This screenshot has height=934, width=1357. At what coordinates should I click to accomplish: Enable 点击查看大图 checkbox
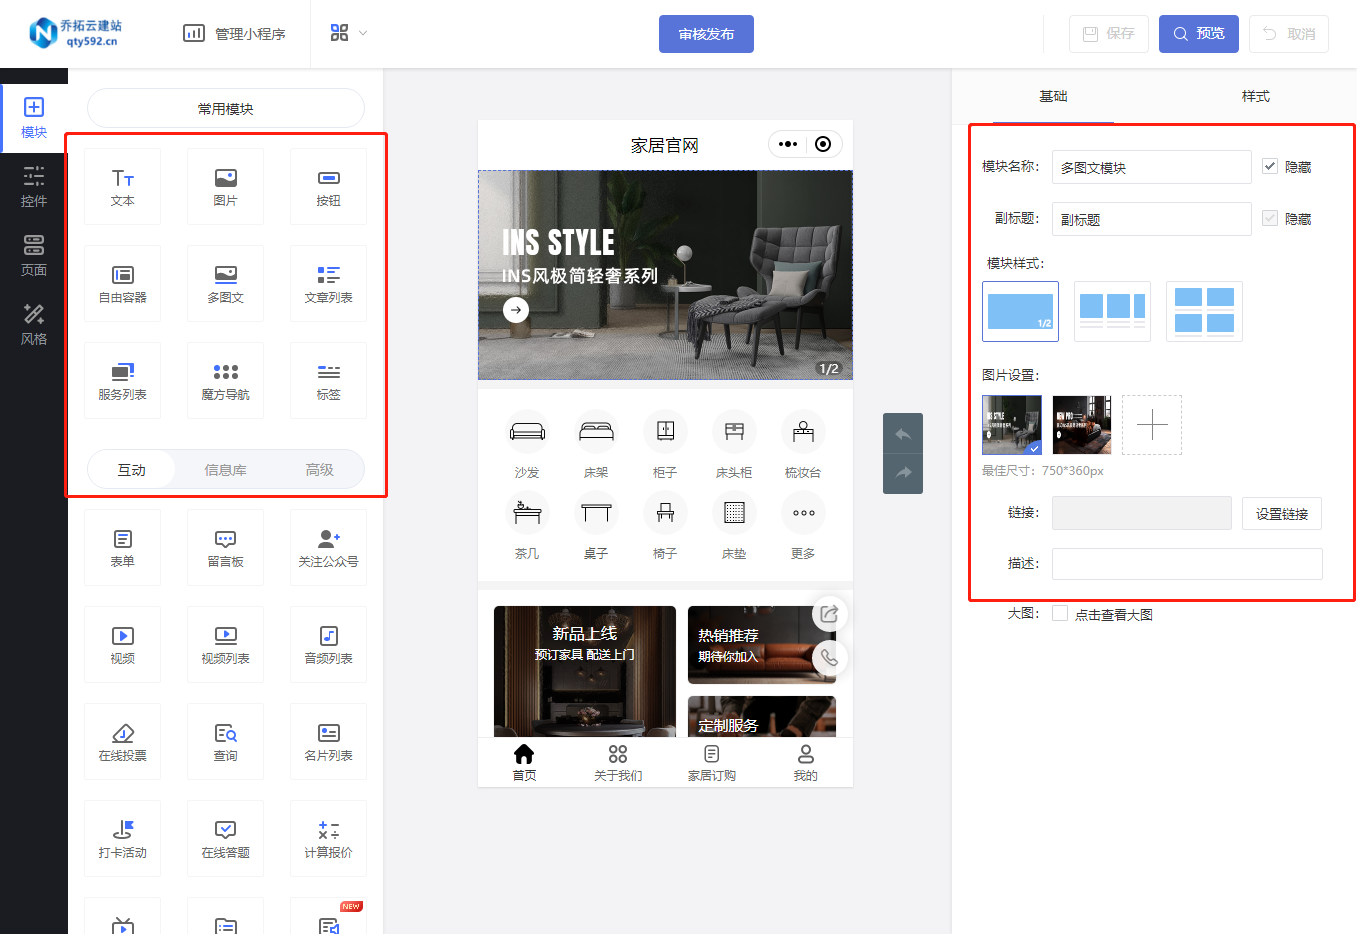coord(1060,613)
